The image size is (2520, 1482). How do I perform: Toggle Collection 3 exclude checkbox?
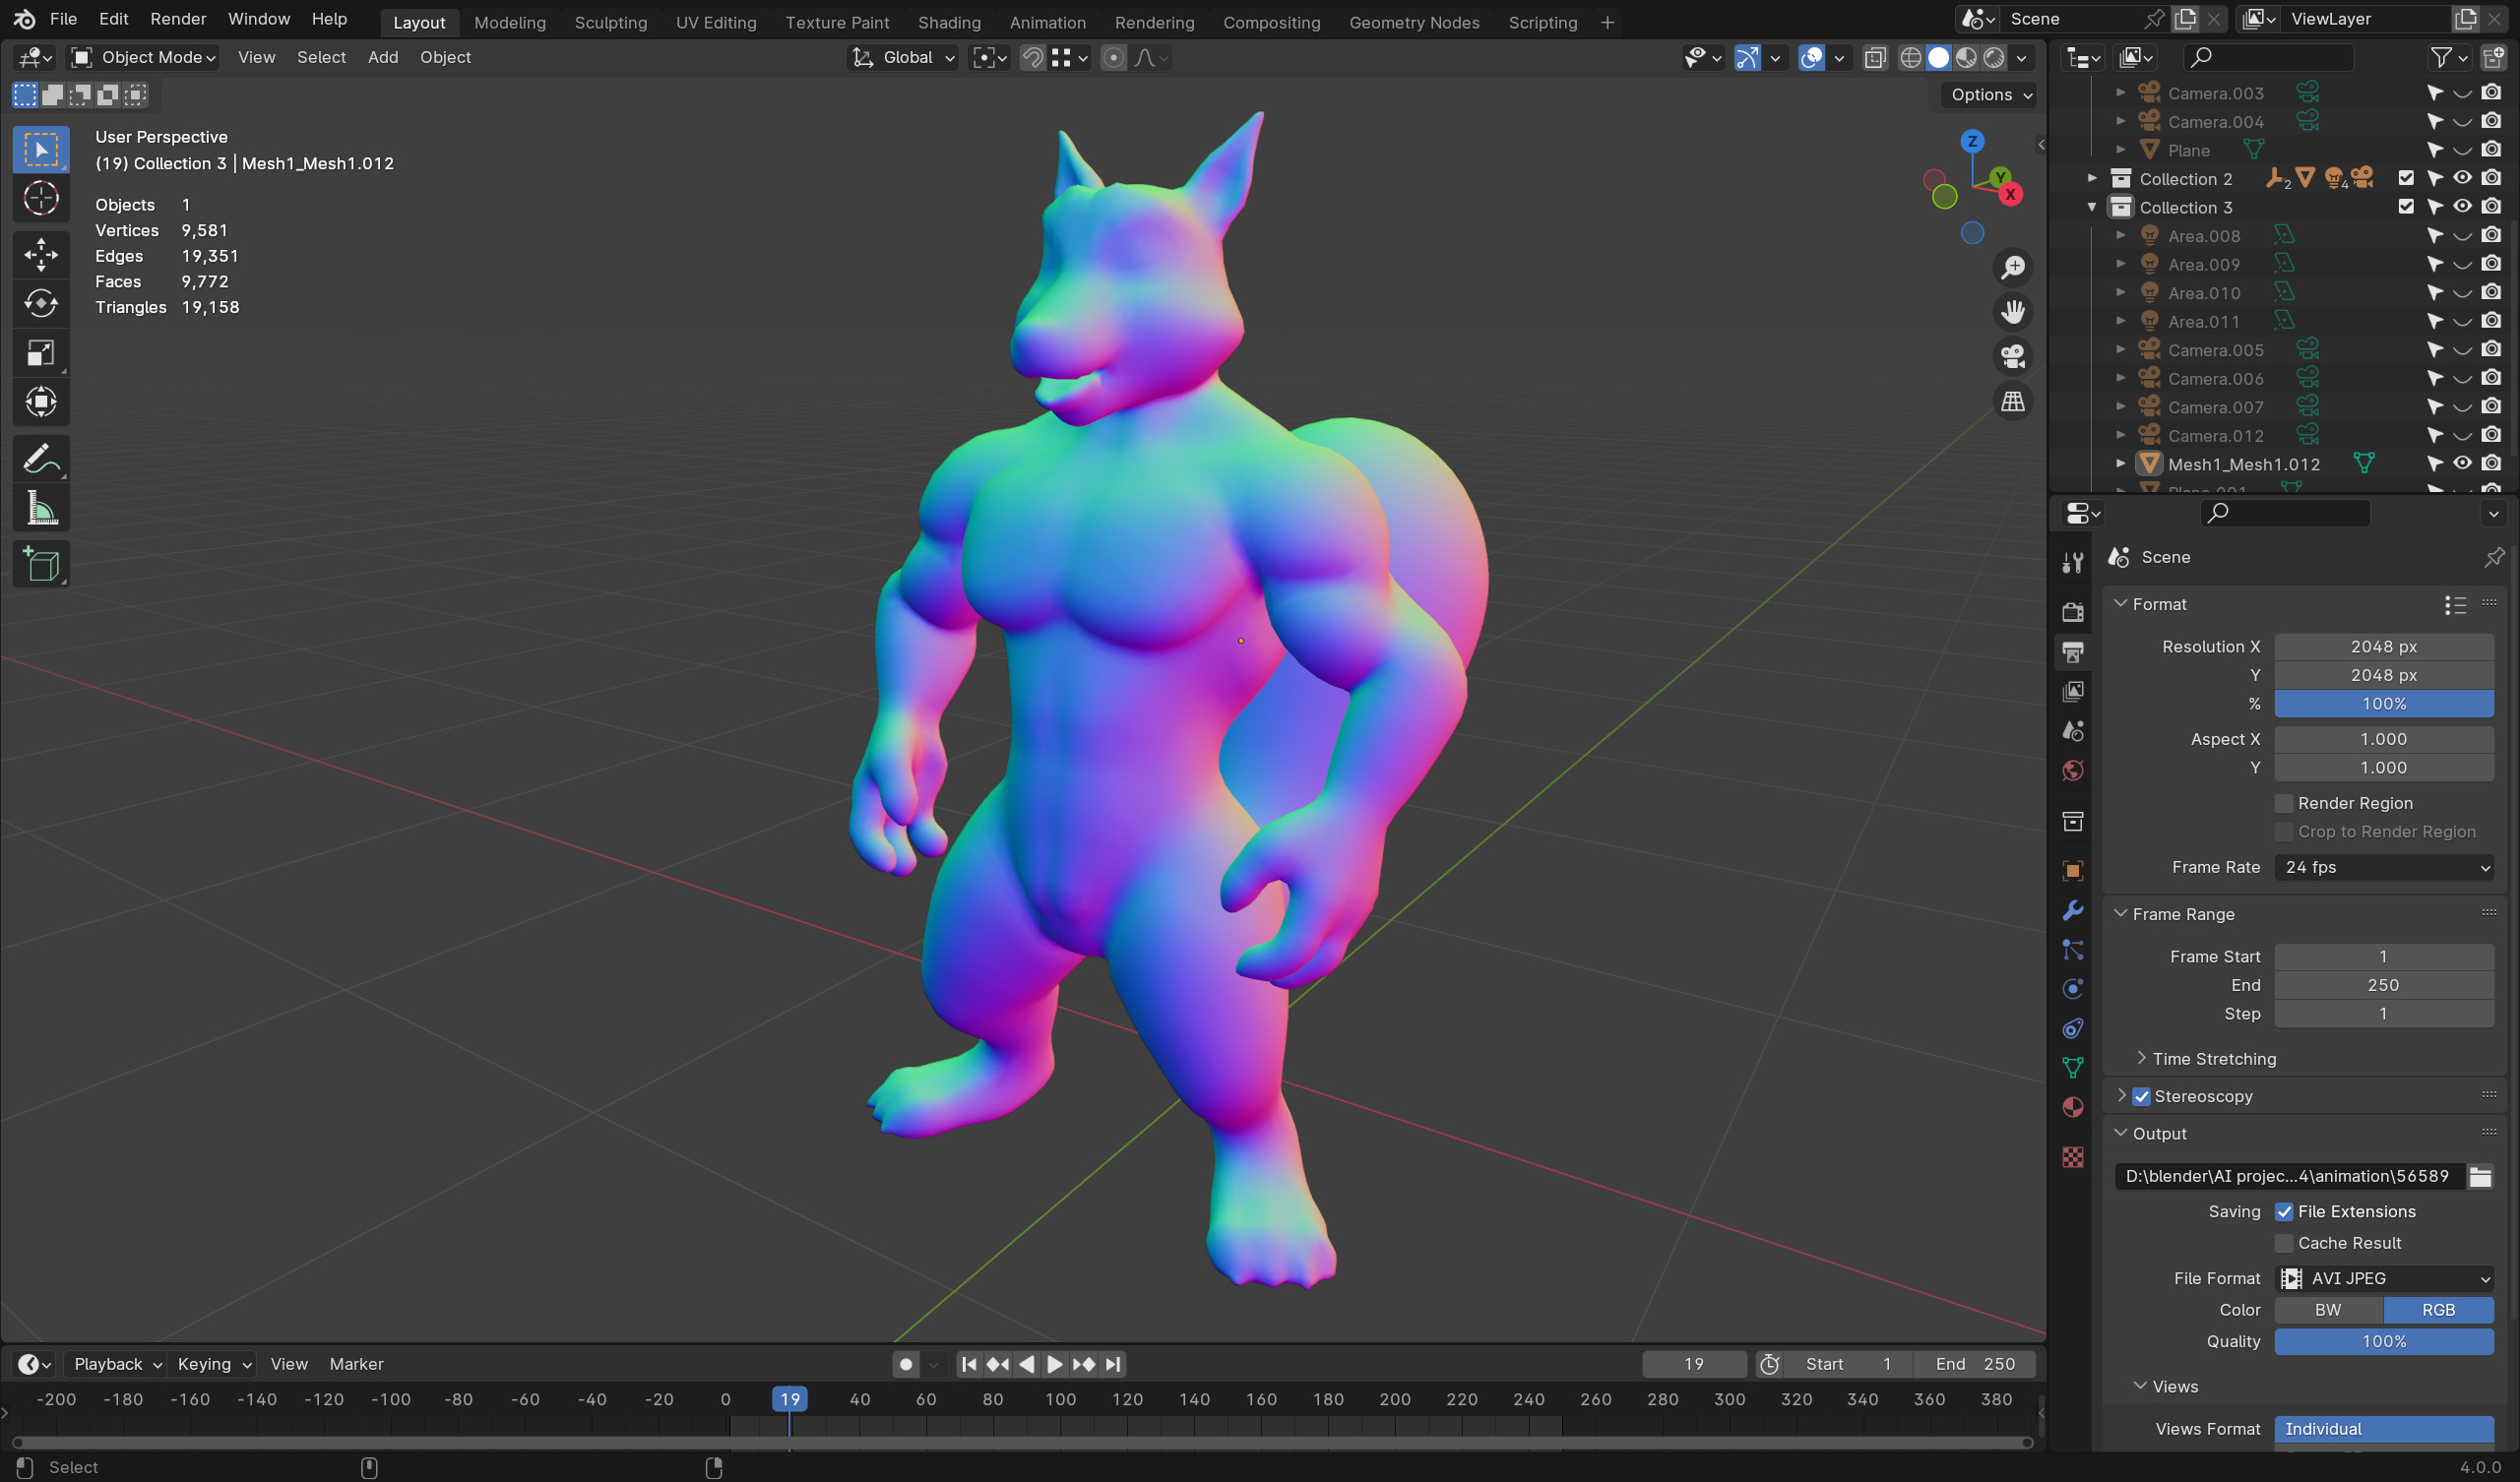(x=2406, y=207)
